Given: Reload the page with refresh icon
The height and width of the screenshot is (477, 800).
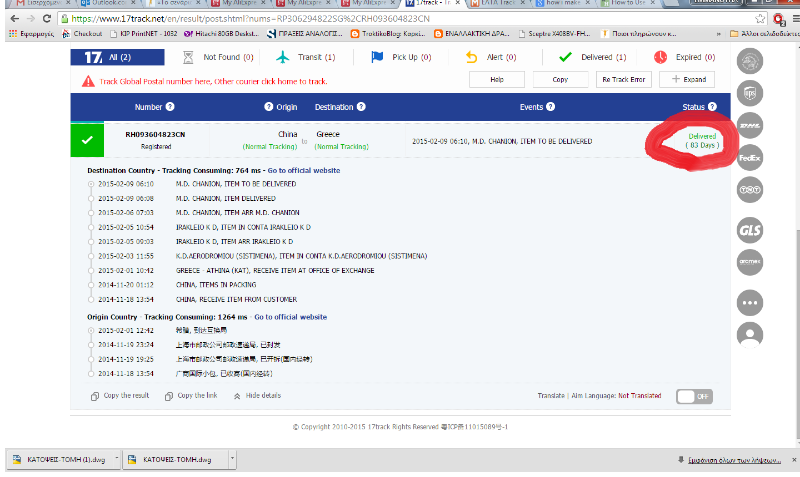Looking at the screenshot, I should [x=47, y=19].
